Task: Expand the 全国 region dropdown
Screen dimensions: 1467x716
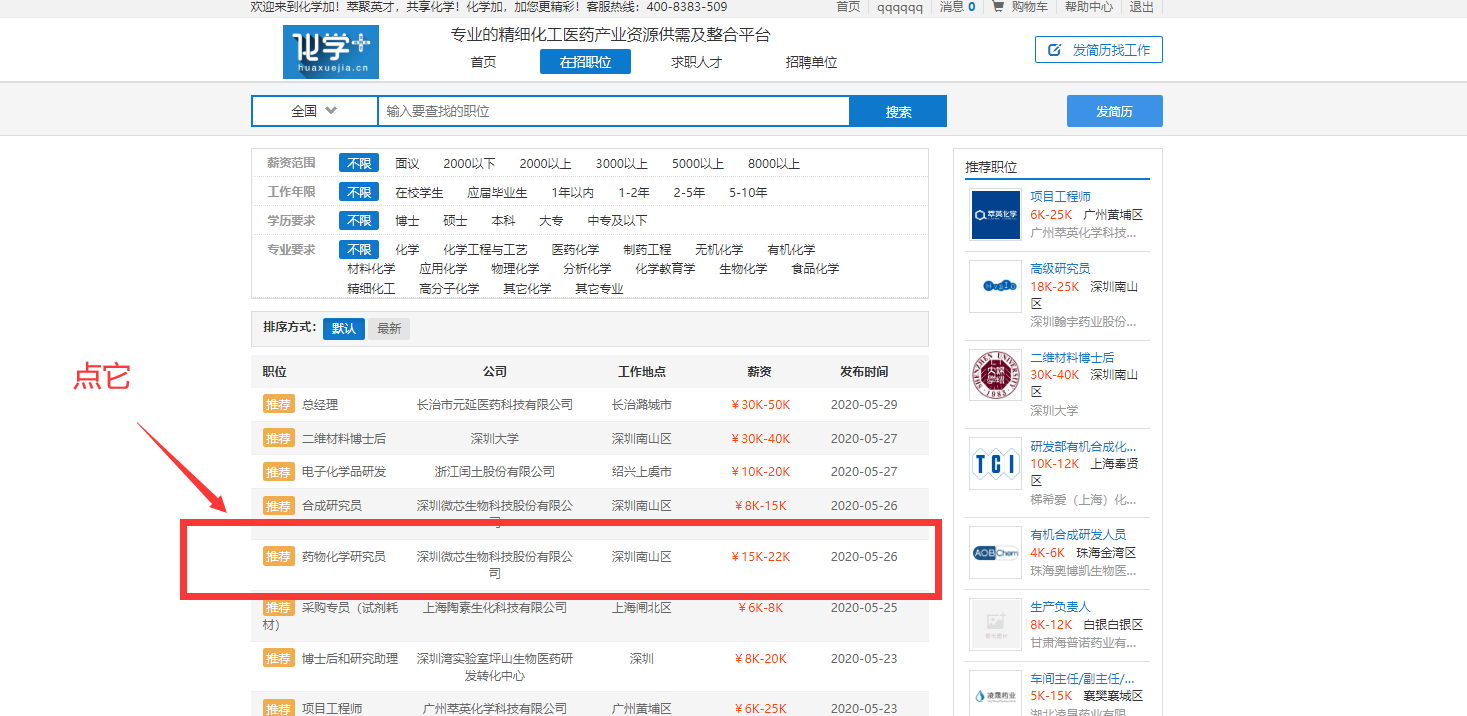Action: tap(314, 111)
